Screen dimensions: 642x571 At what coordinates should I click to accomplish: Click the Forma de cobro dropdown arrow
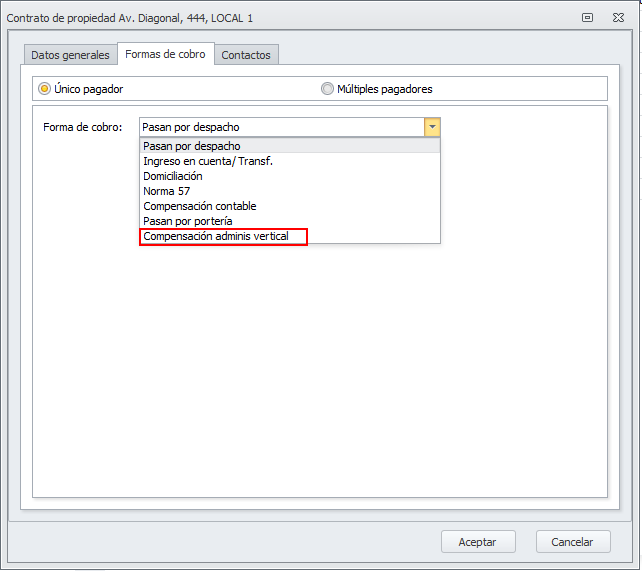tap(431, 127)
